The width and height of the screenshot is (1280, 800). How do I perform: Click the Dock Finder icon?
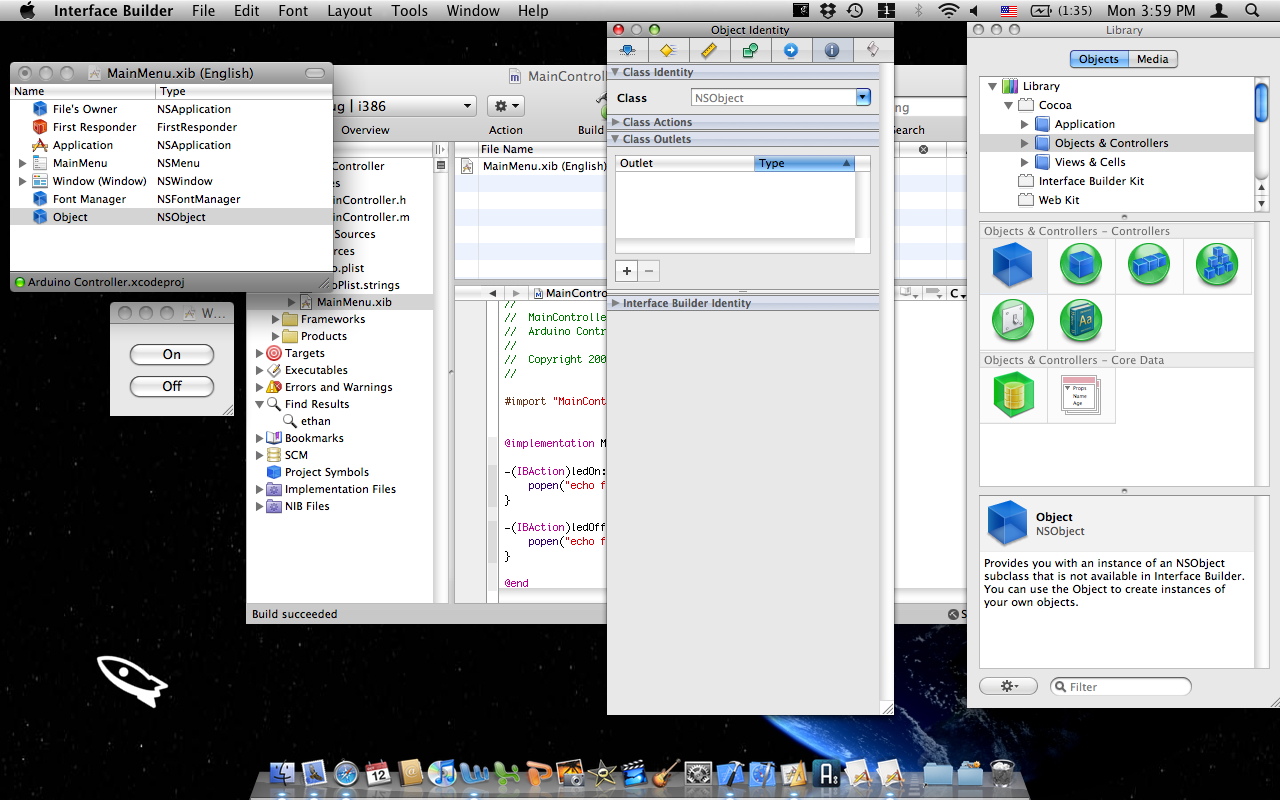pyautogui.click(x=285, y=773)
